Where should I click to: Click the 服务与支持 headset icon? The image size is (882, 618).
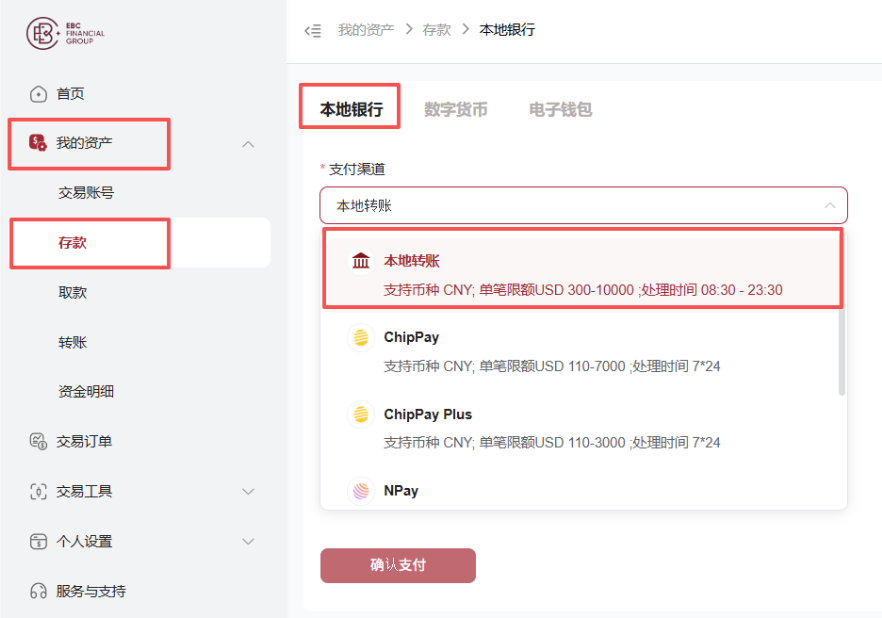(38, 591)
